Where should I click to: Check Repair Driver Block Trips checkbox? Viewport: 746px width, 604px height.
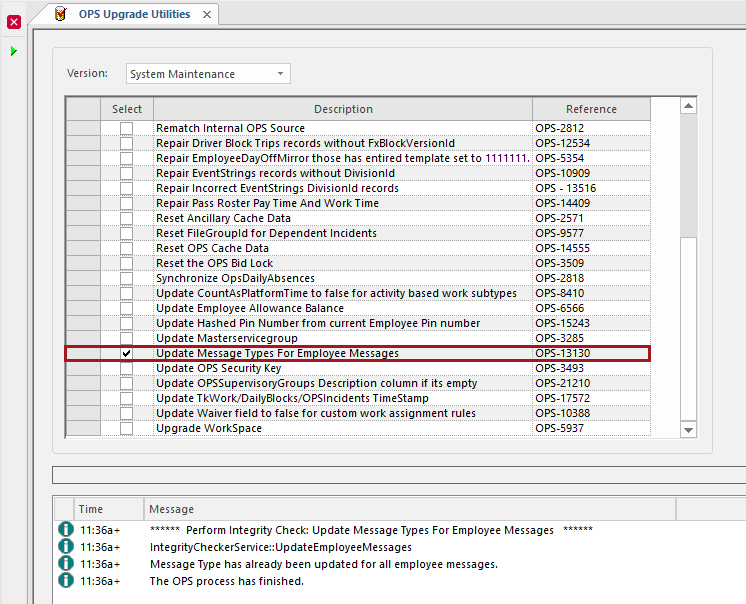[127, 143]
